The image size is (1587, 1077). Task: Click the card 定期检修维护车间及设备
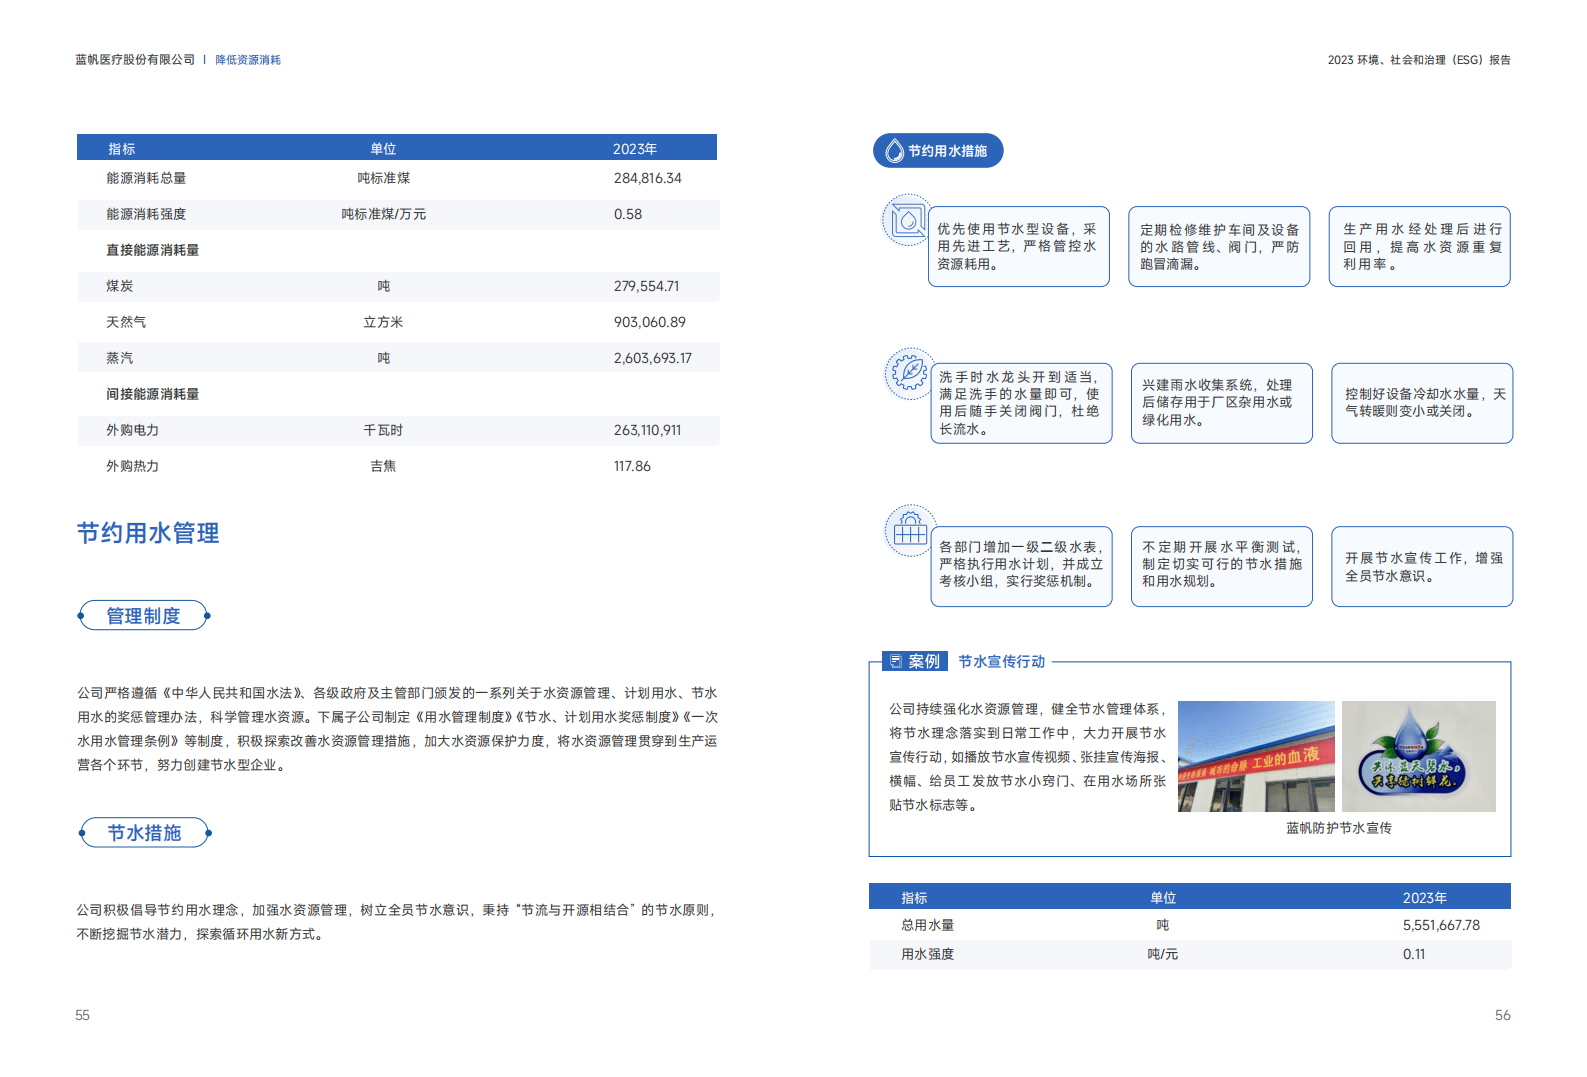pos(1219,247)
